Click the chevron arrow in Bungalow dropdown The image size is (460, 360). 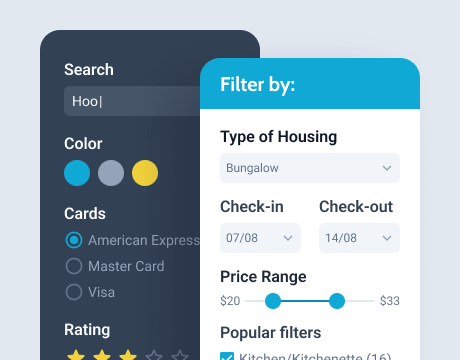pyautogui.click(x=387, y=168)
